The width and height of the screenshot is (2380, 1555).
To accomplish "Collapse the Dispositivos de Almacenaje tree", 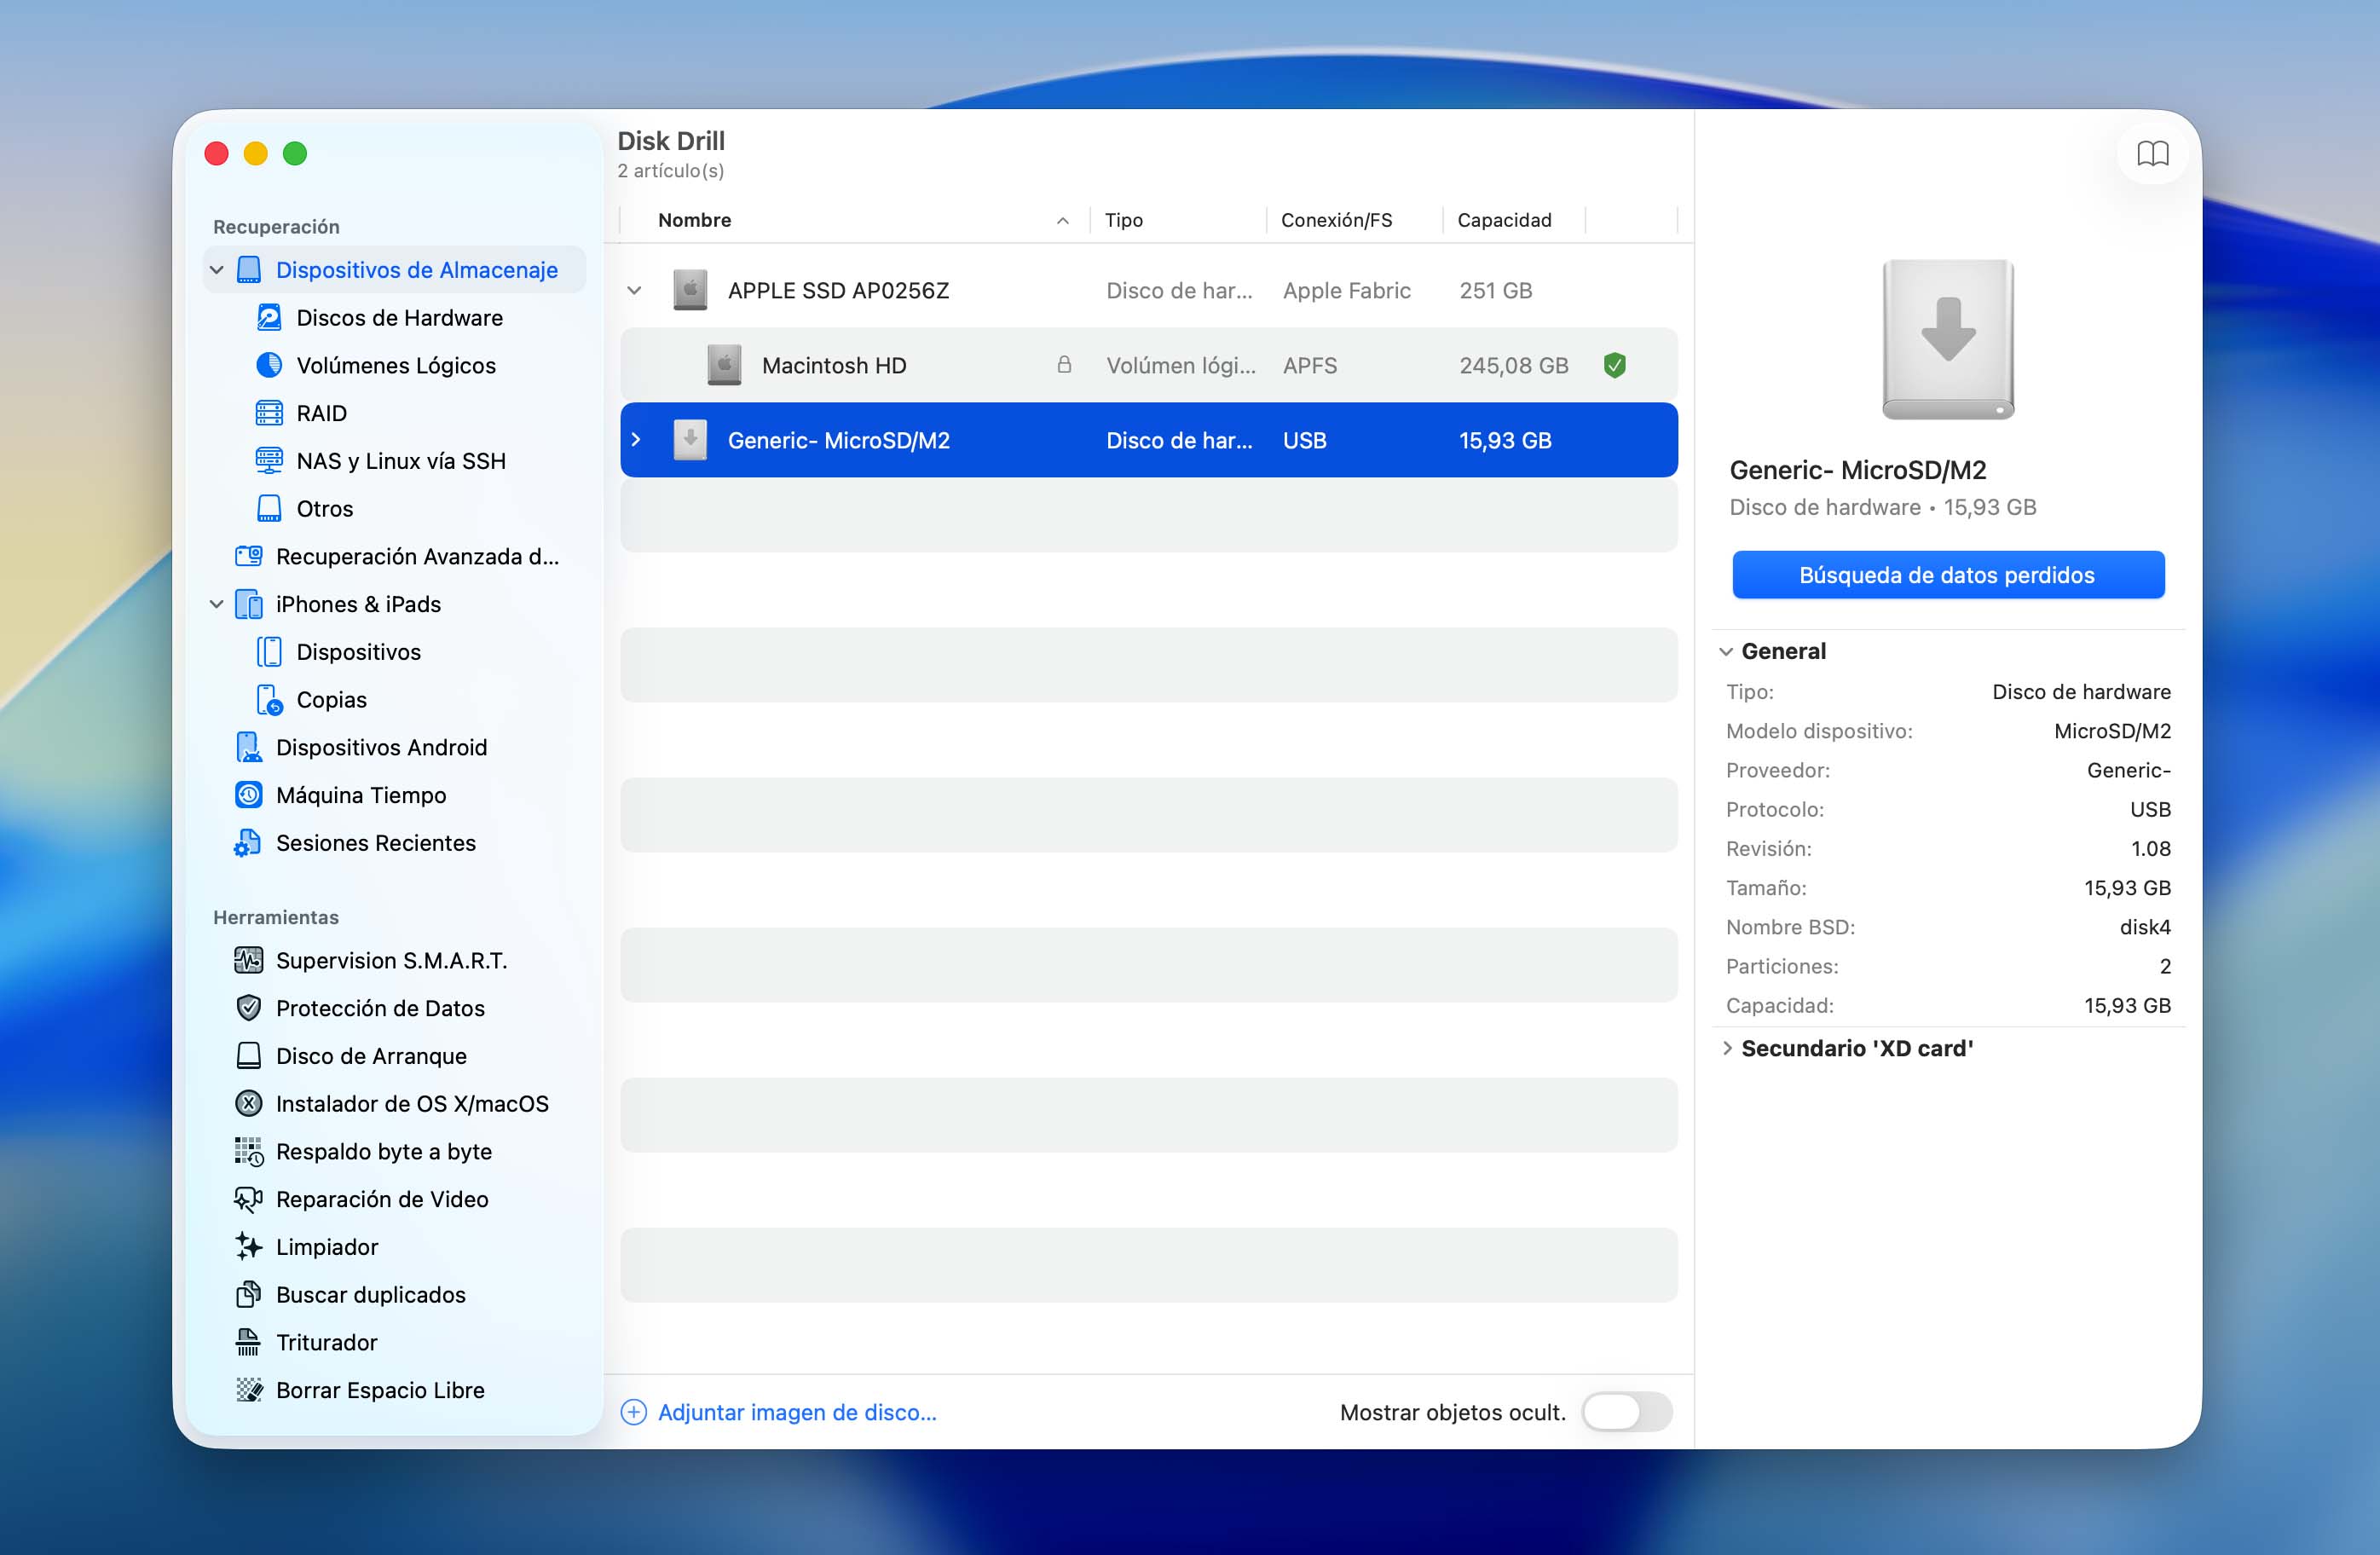I will 216,270.
